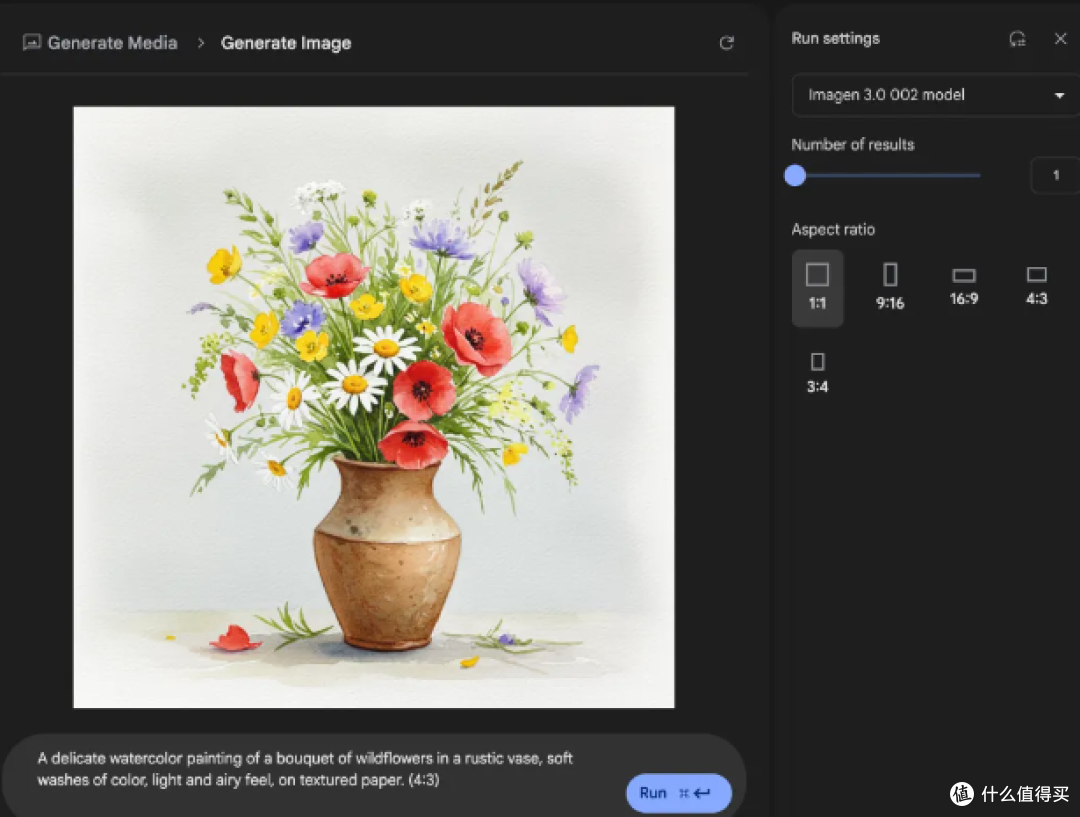Click the refresh icon above the image
The width and height of the screenshot is (1080, 817).
click(727, 43)
